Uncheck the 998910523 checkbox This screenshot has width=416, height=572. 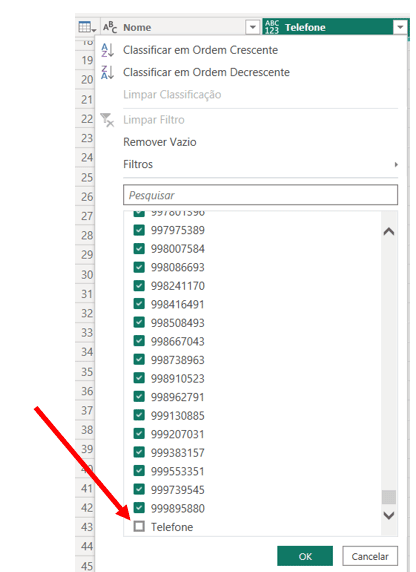coord(139,378)
